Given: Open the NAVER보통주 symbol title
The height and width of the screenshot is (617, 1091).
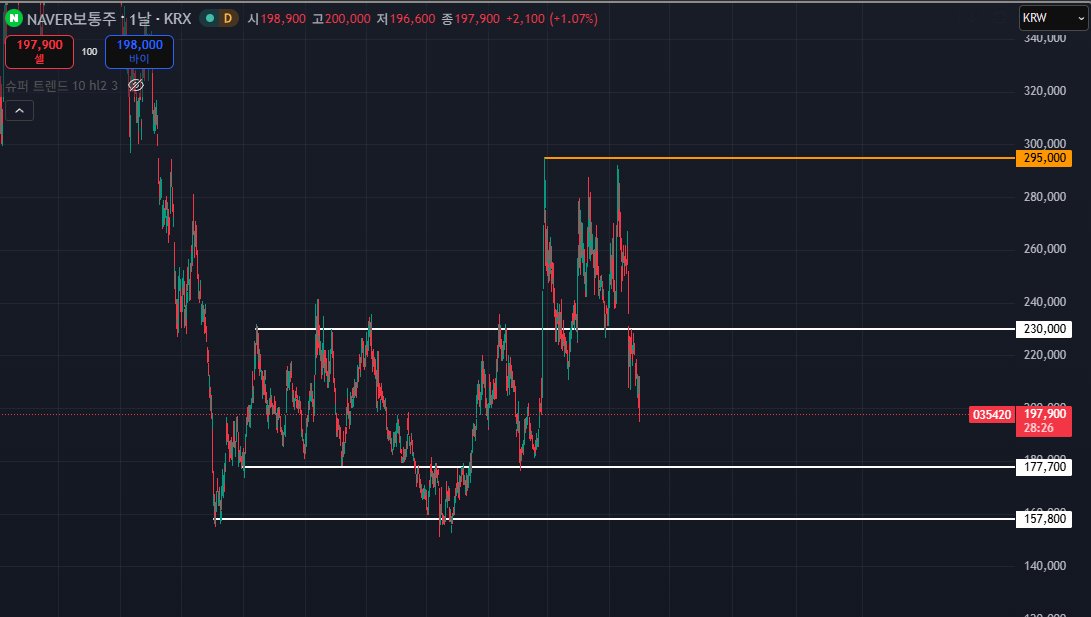Looking at the screenshot, I should [x=71, y=19].
